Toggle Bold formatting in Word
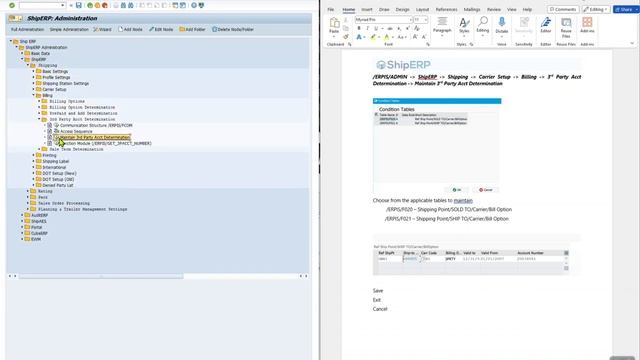This screenshot has width=640, height=360. click(359, 28)
